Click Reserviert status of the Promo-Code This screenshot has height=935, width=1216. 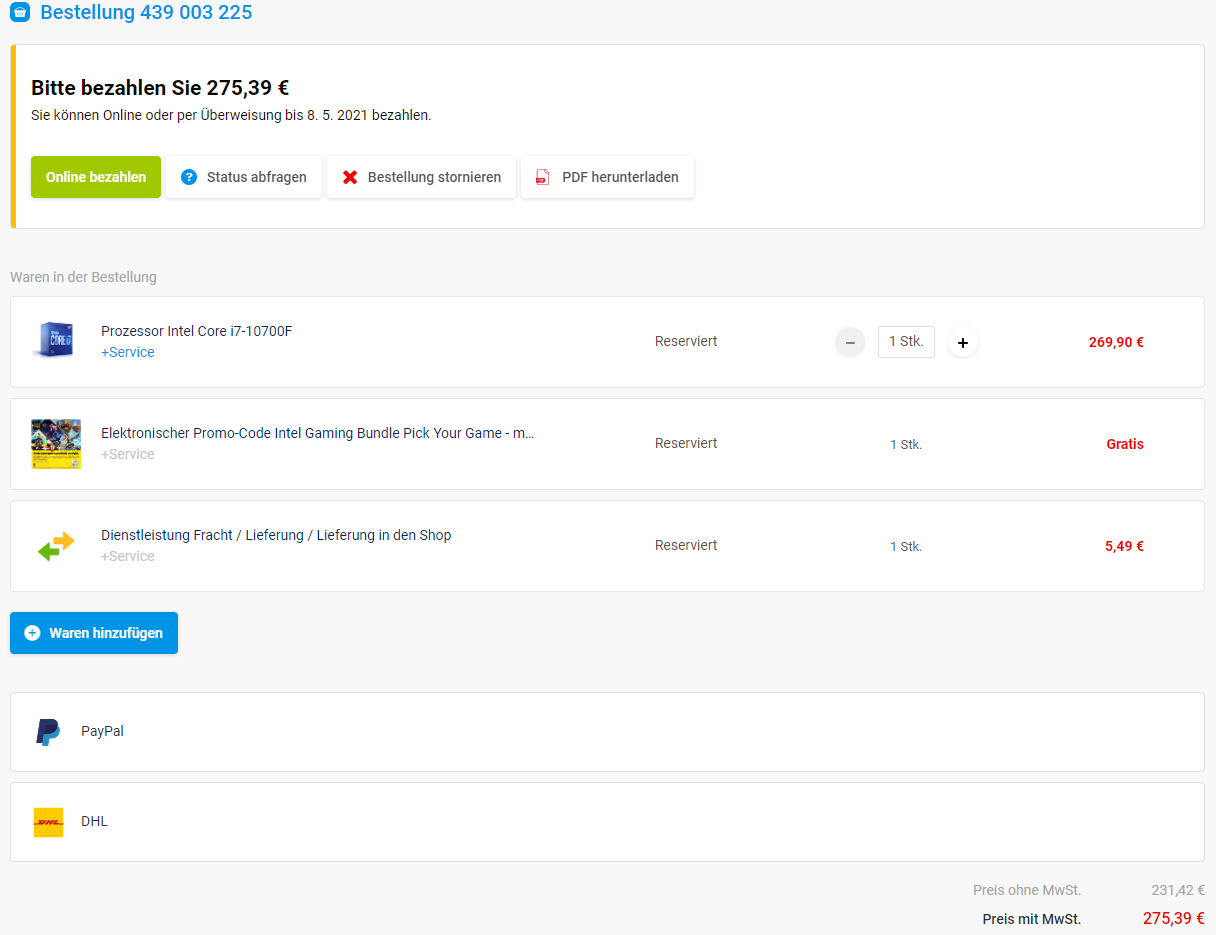pos(686,443)
